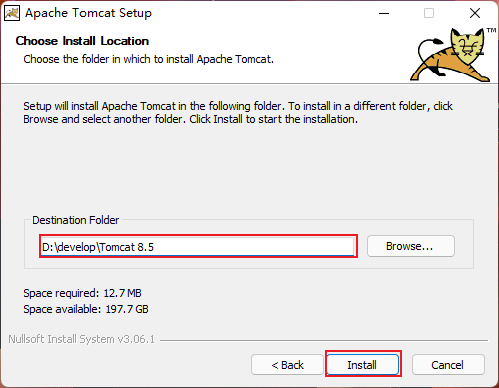Screen dimensions: 499x388
Task: Click the path text D:\develop\Tomcat 8.5
Action: tap(98, 247)
